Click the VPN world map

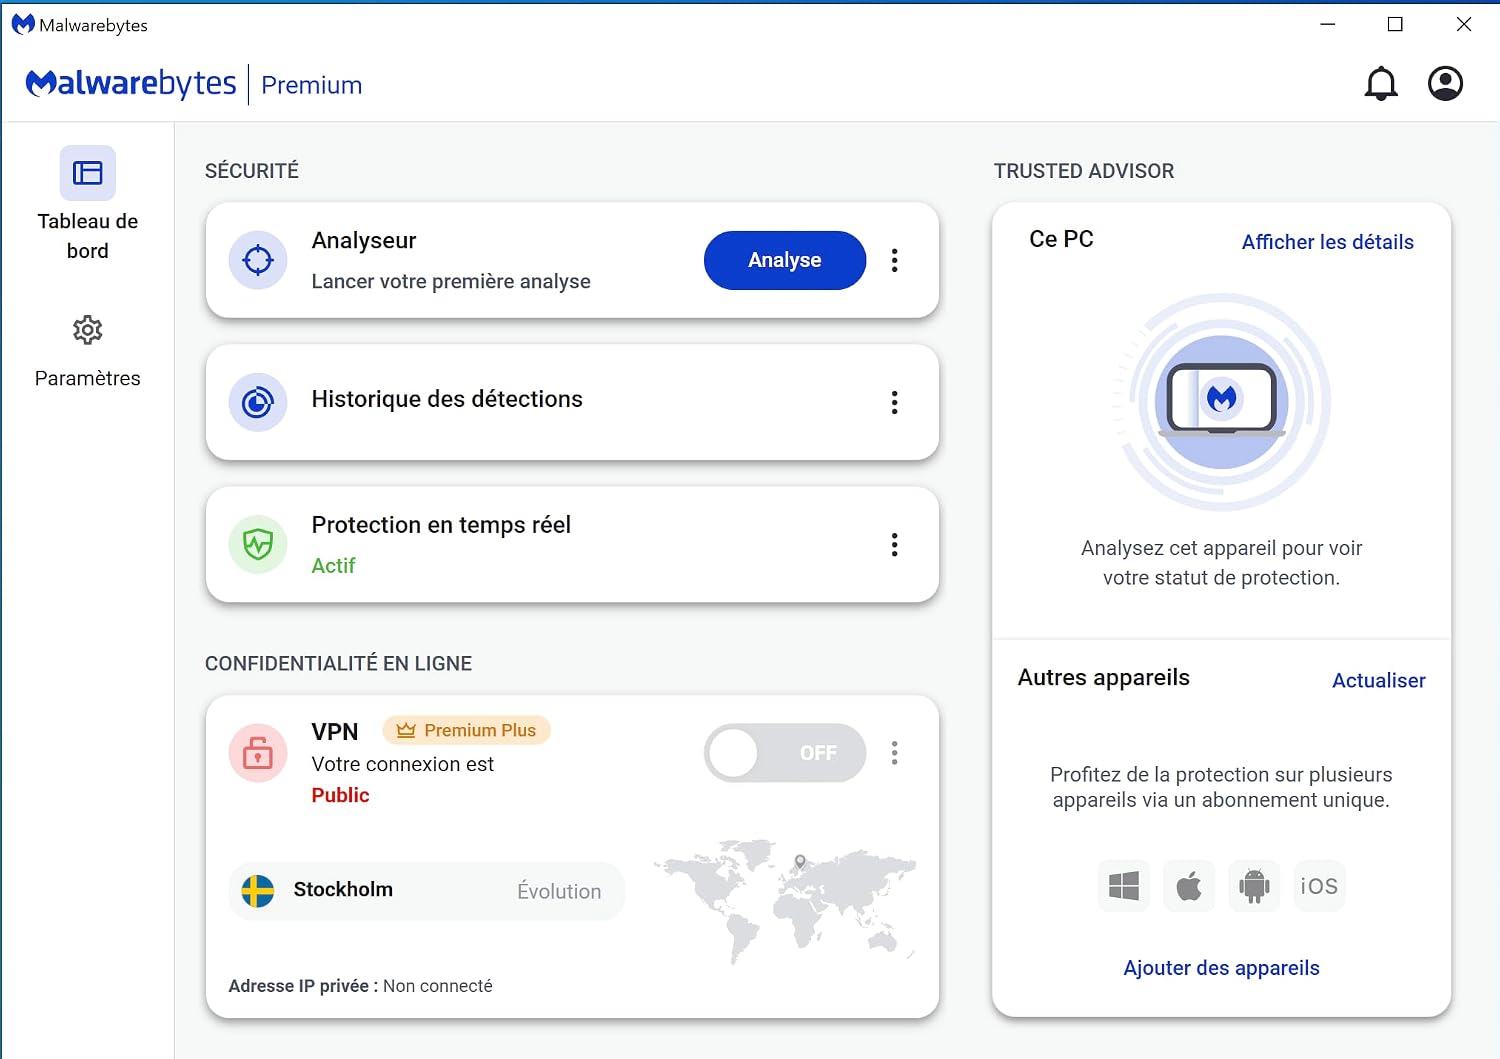pos(785,902)
